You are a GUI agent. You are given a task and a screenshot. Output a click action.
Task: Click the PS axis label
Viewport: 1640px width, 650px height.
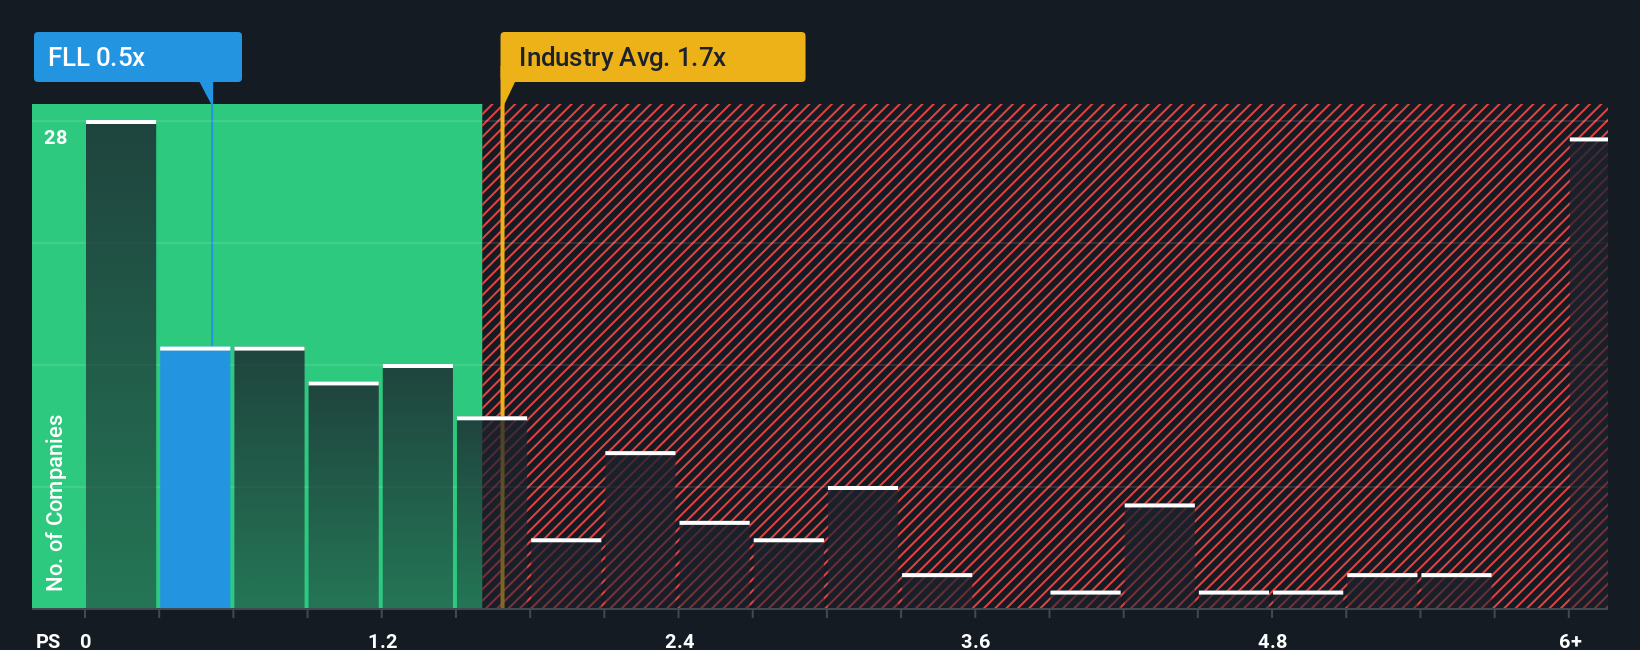[x=48, y=640]
